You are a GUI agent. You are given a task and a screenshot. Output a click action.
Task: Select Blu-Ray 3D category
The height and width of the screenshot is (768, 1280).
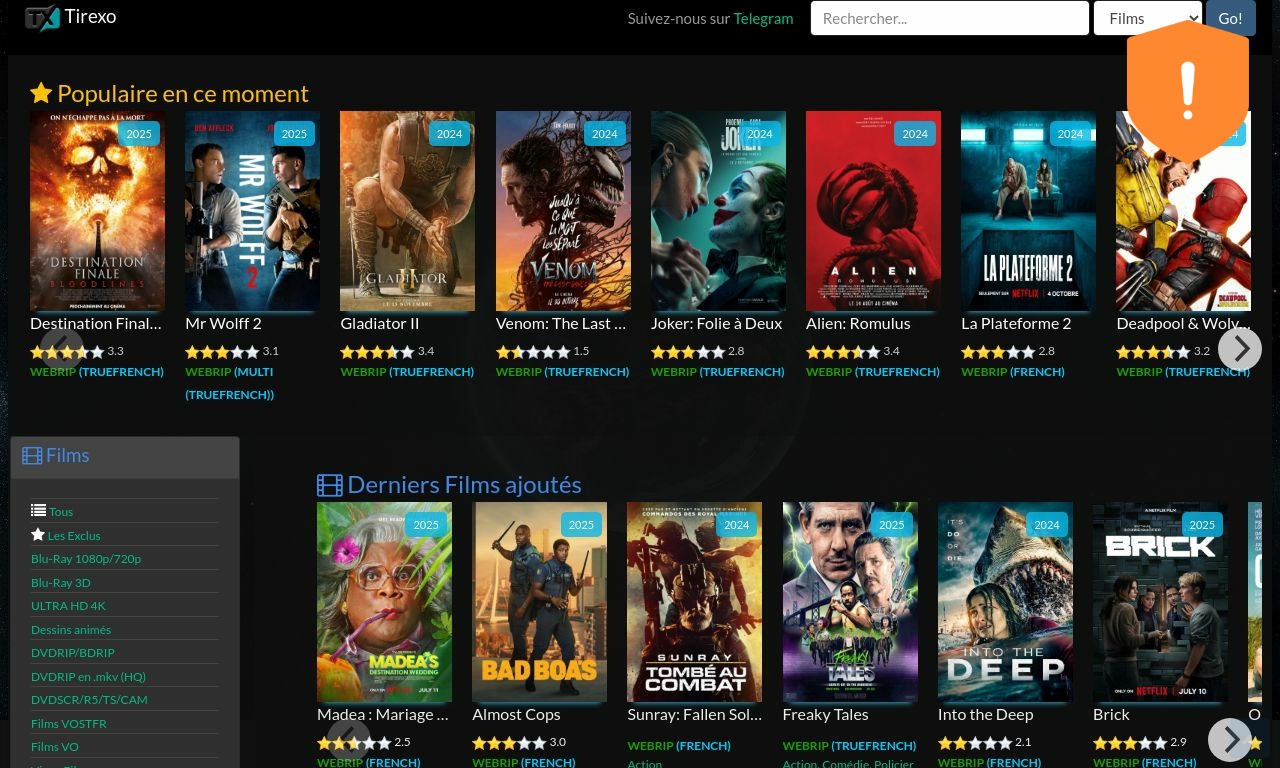[61, 582]
